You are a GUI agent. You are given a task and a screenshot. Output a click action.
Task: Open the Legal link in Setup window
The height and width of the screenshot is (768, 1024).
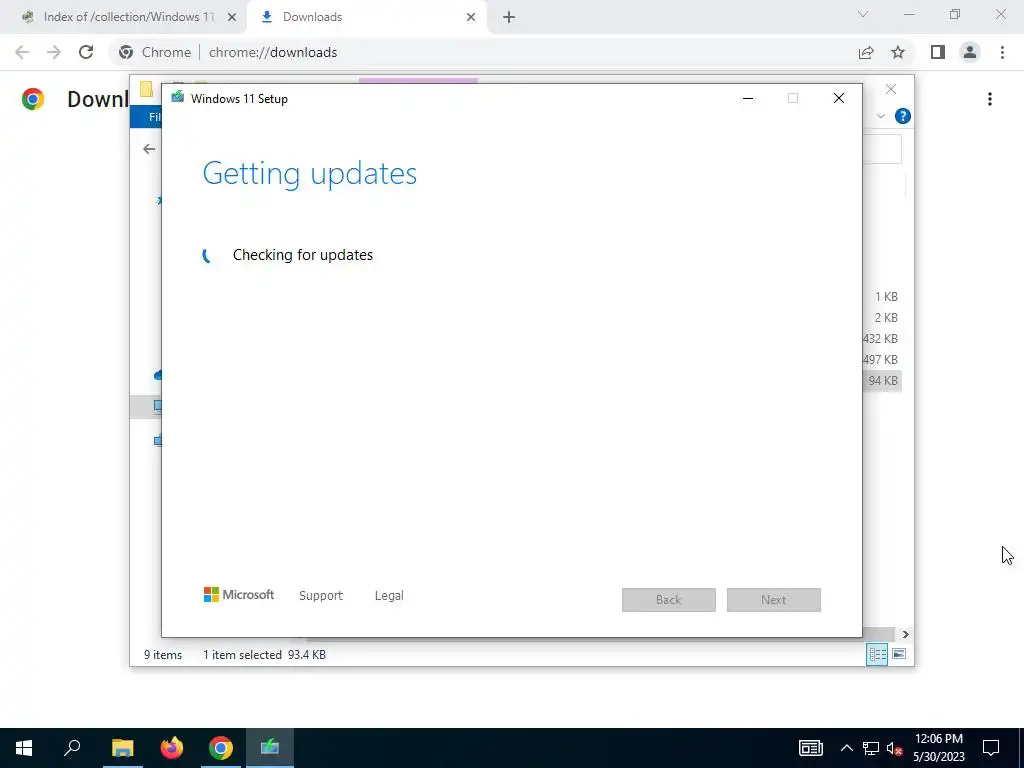click(389, 596)
